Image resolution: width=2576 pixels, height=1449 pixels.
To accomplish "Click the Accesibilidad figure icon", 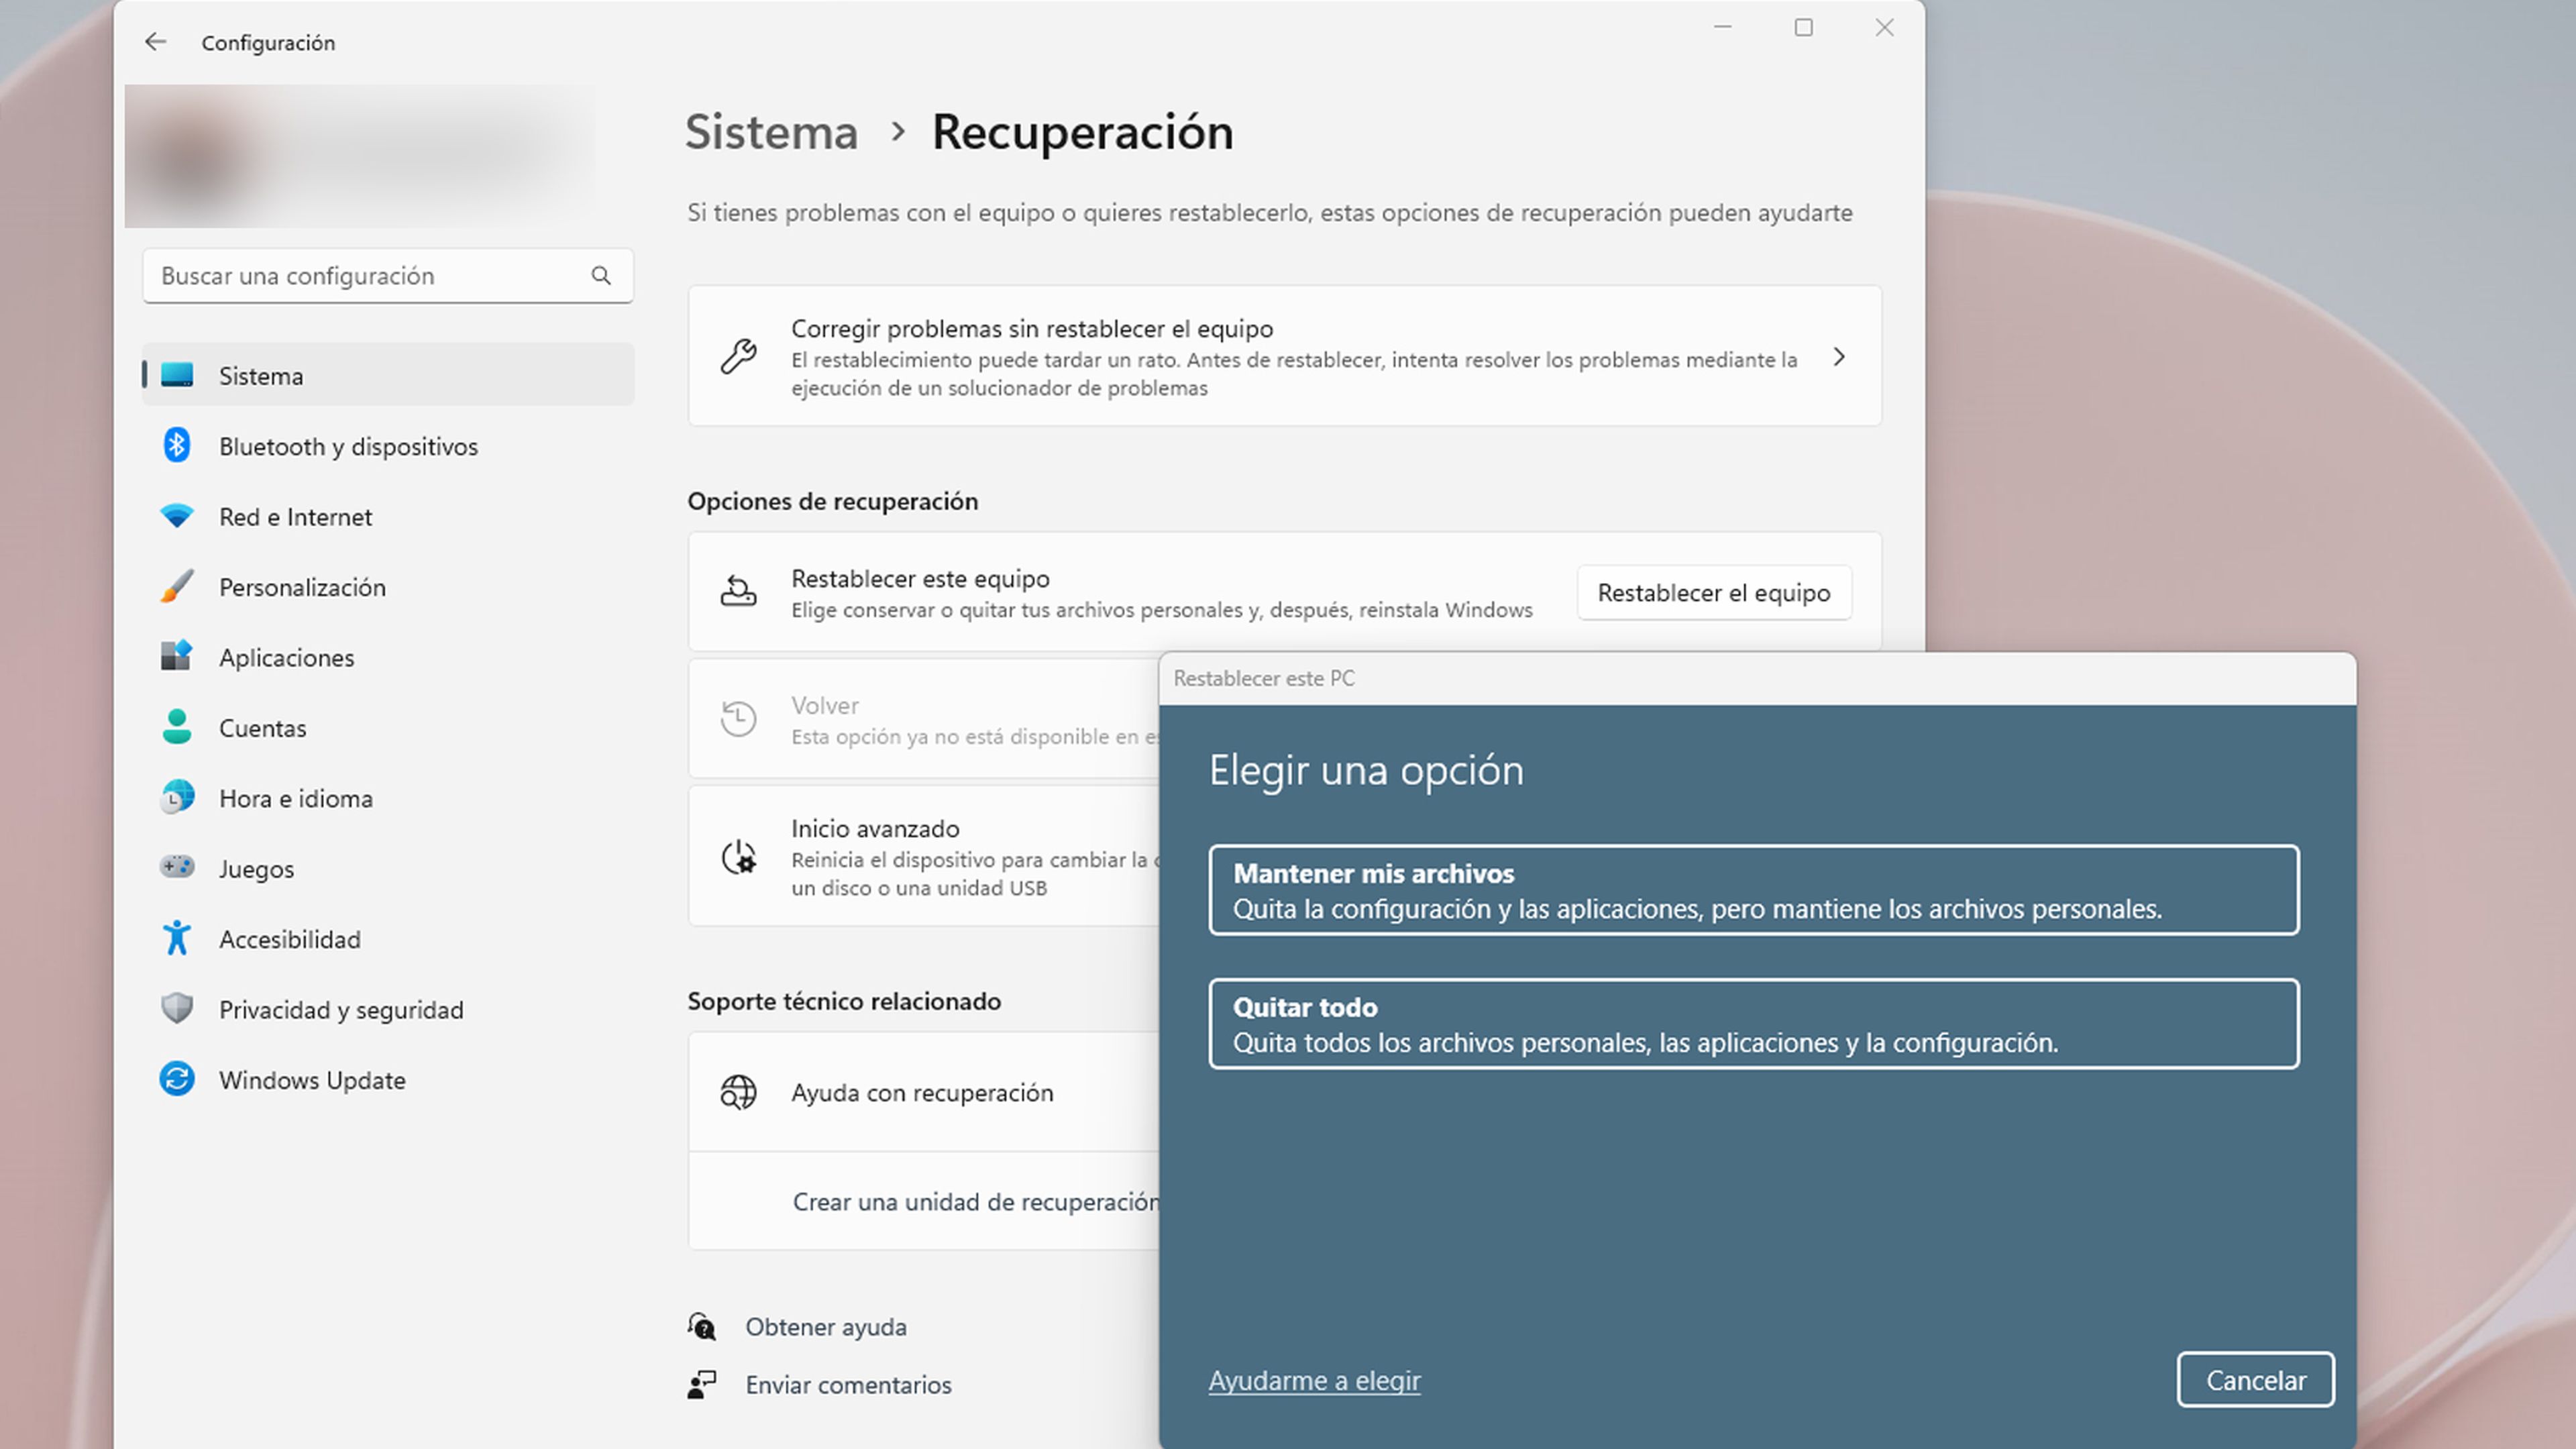I will (x=177, y=938).
